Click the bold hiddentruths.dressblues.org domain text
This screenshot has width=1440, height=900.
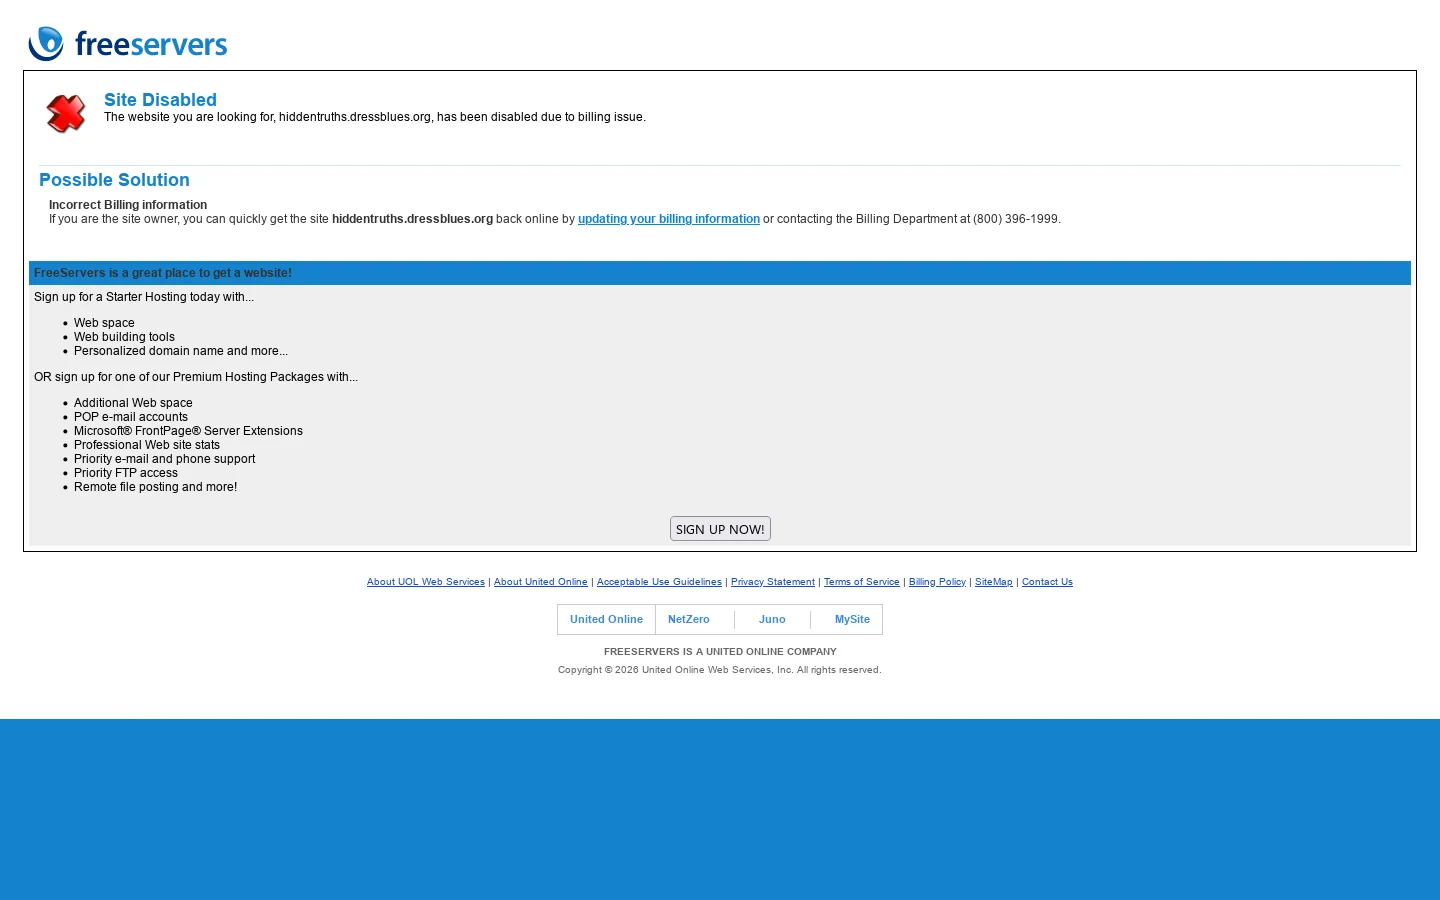412,219
